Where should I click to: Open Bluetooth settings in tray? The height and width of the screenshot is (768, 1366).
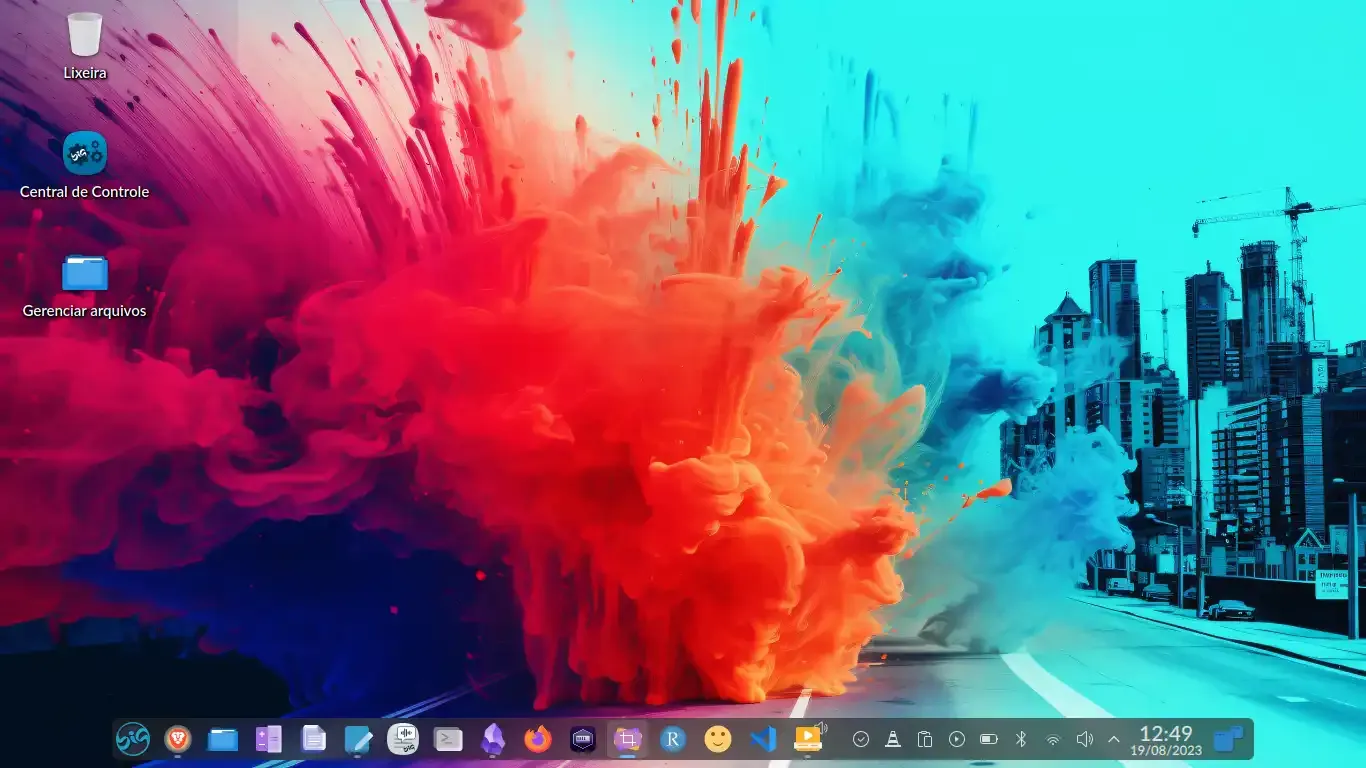1021,739
